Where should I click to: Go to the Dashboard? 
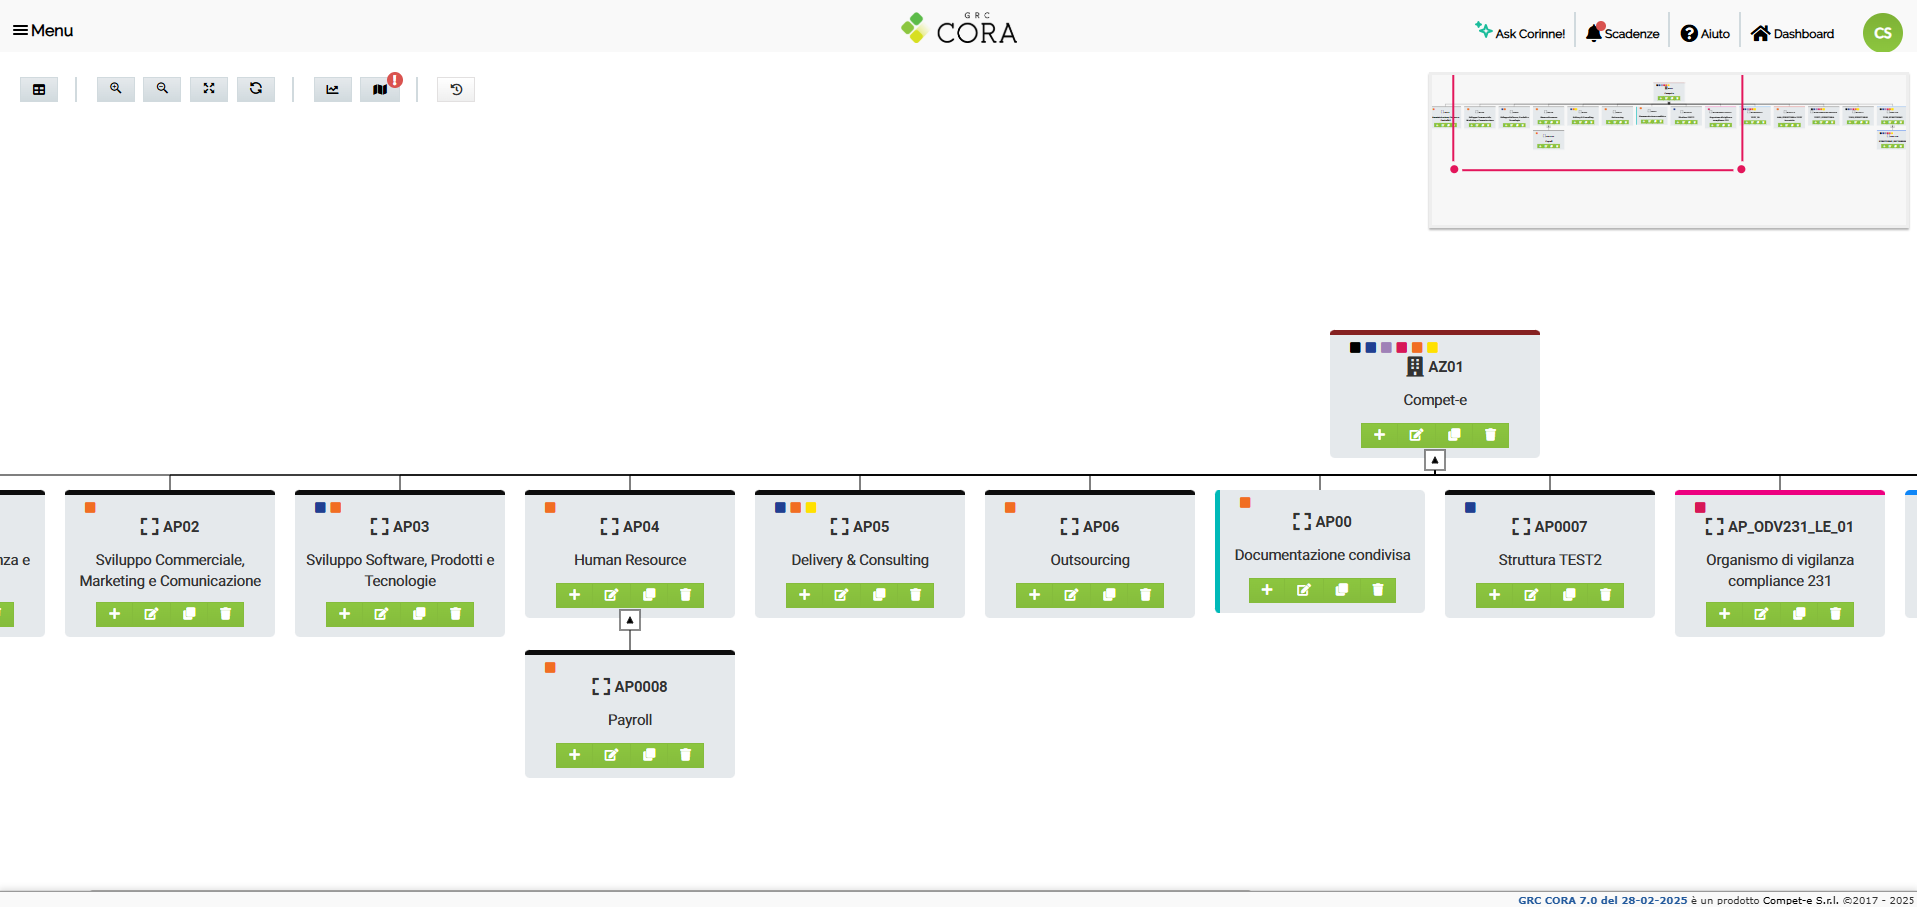1791,32
